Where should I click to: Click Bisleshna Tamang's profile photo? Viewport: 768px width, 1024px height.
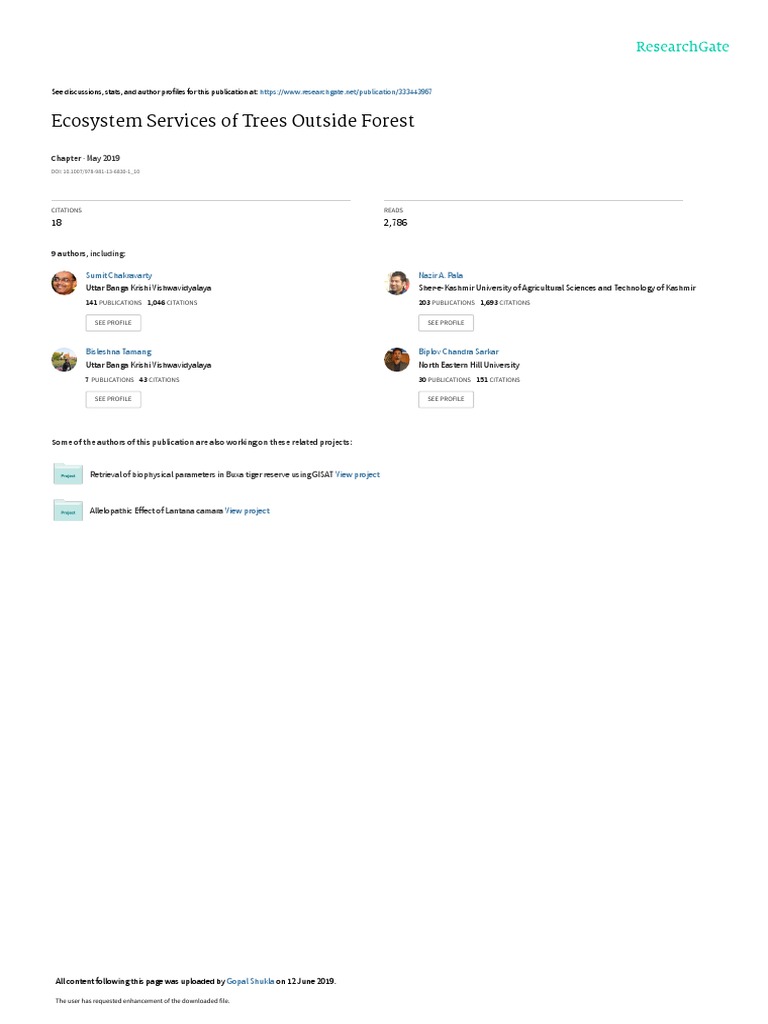[64, 359]
